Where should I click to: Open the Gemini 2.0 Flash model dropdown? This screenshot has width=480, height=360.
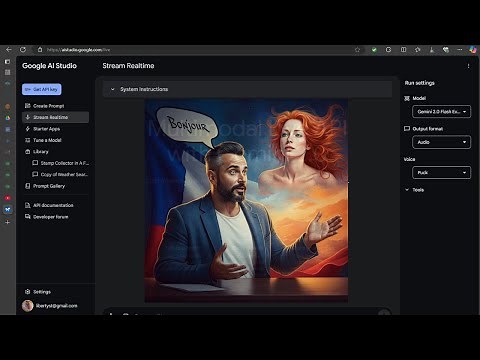coord(441,112)
